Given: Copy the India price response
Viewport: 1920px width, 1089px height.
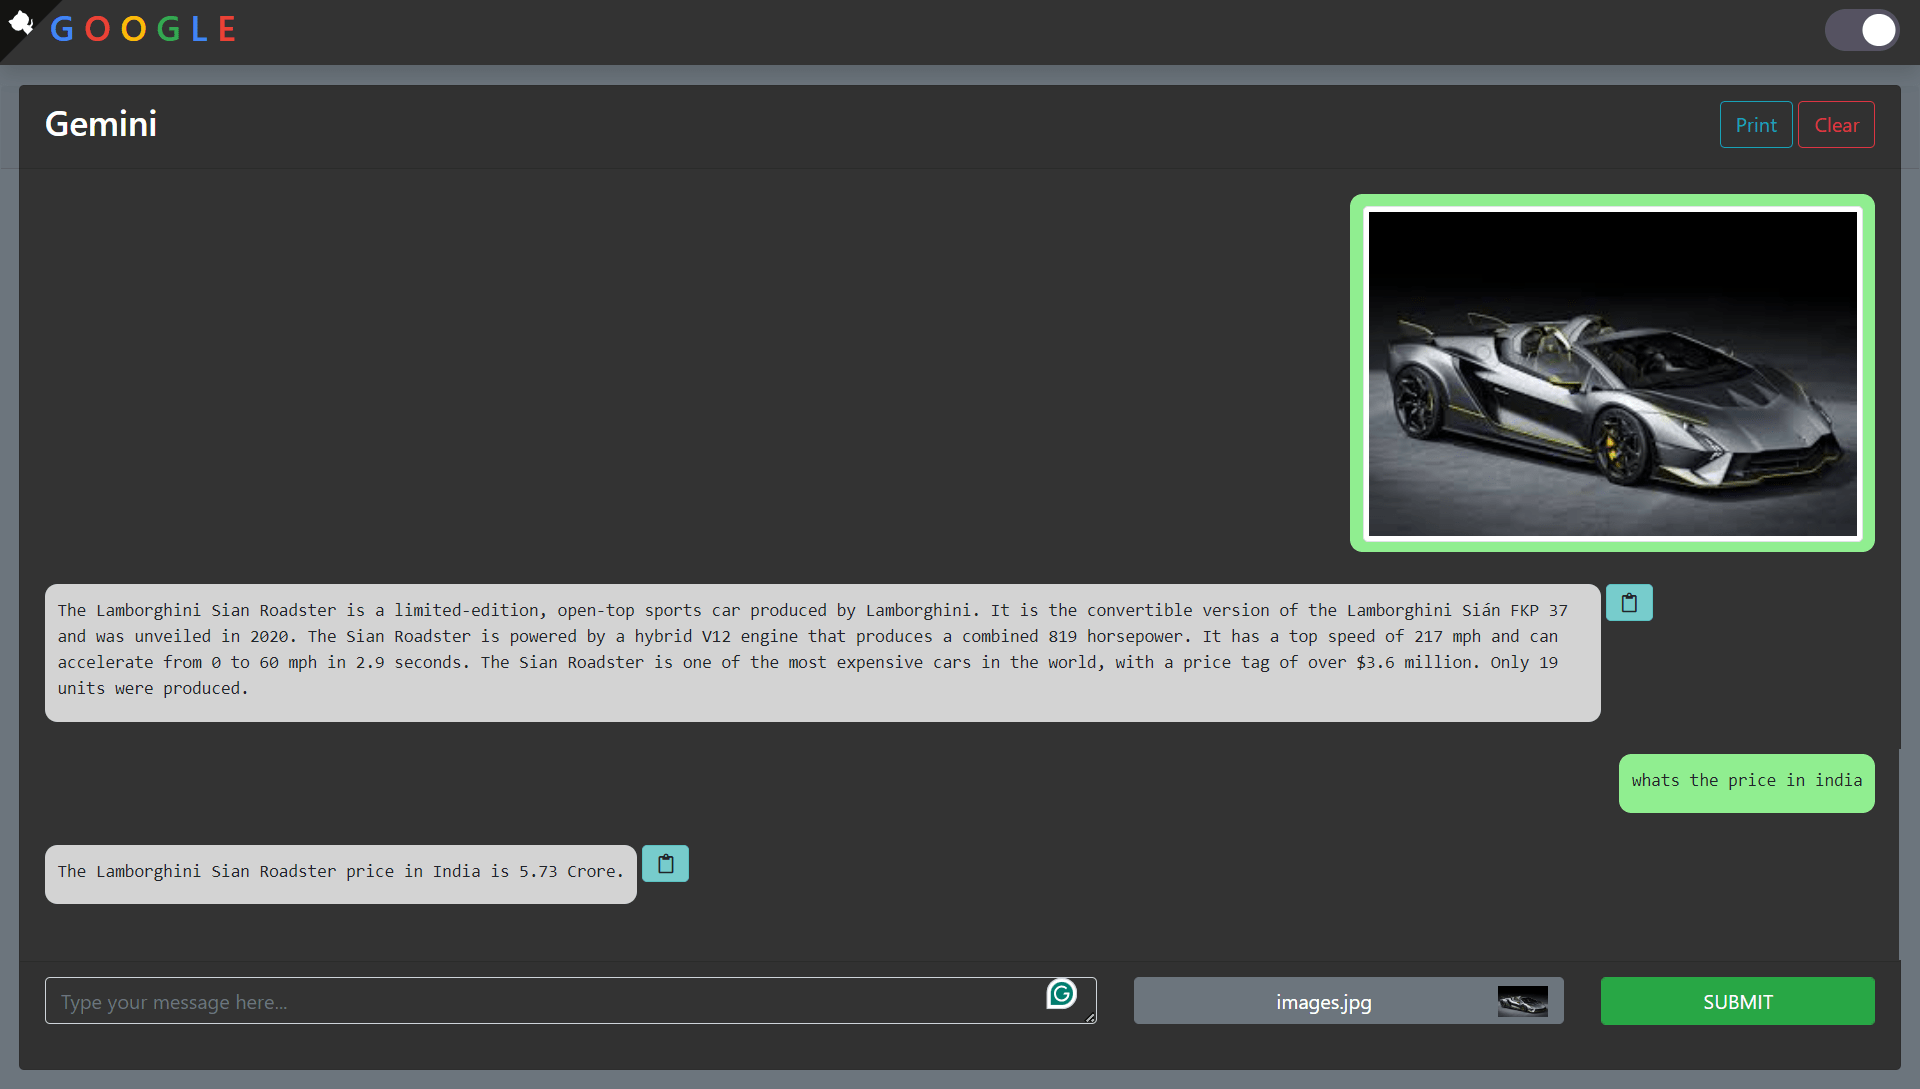Looking at the screenshot, I should 665,864.
